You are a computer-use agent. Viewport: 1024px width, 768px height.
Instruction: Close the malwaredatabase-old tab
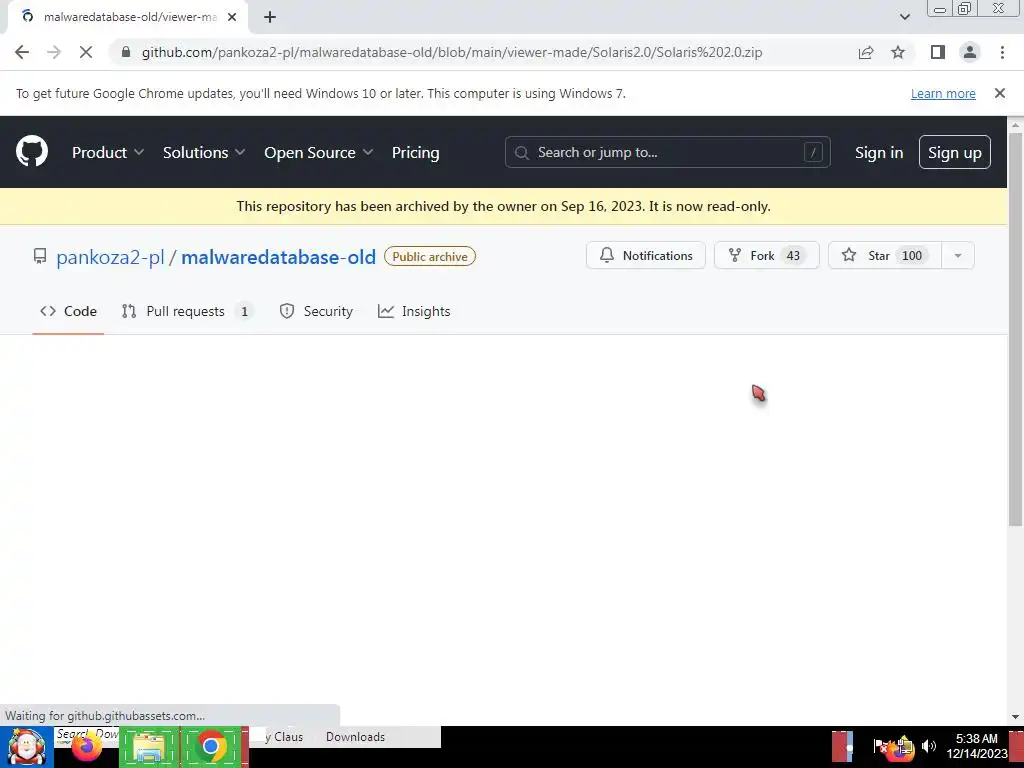(x=232, y=17)
